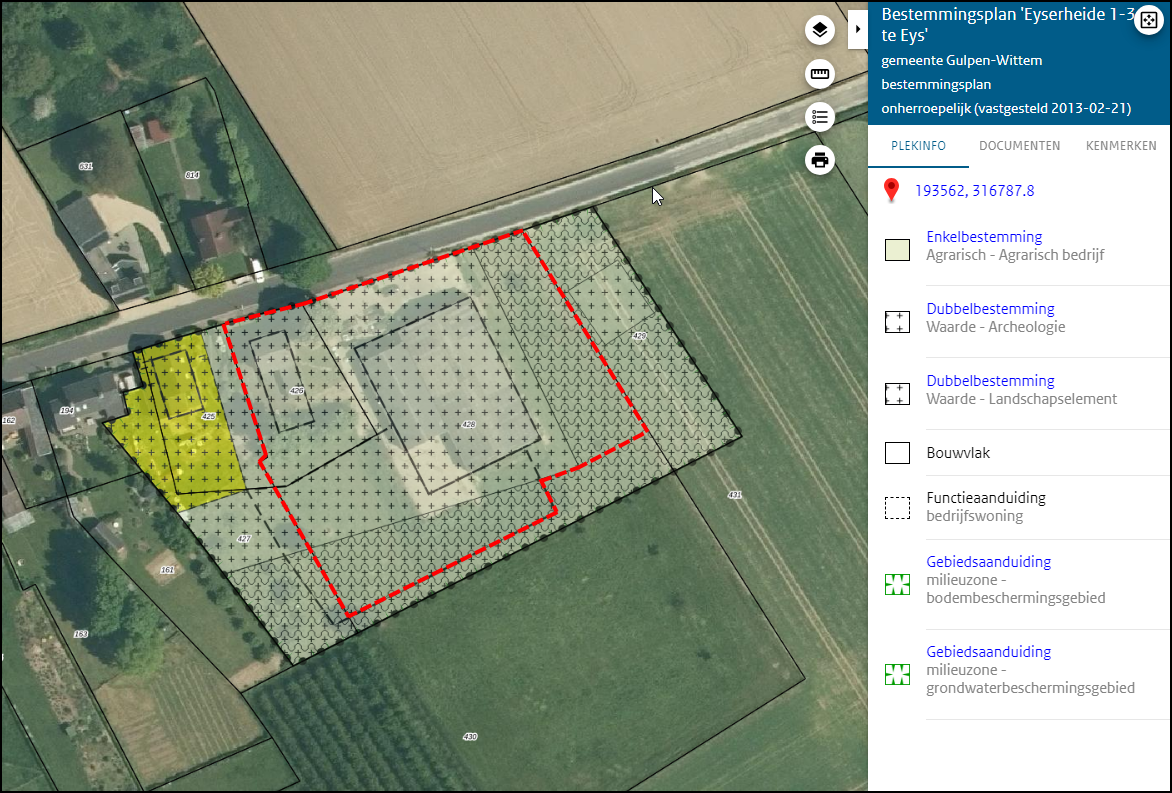The height and width of the screenshot is (793, 1172).
Task: Click parcel 426 on the map
Action: [x=297, y=390]
